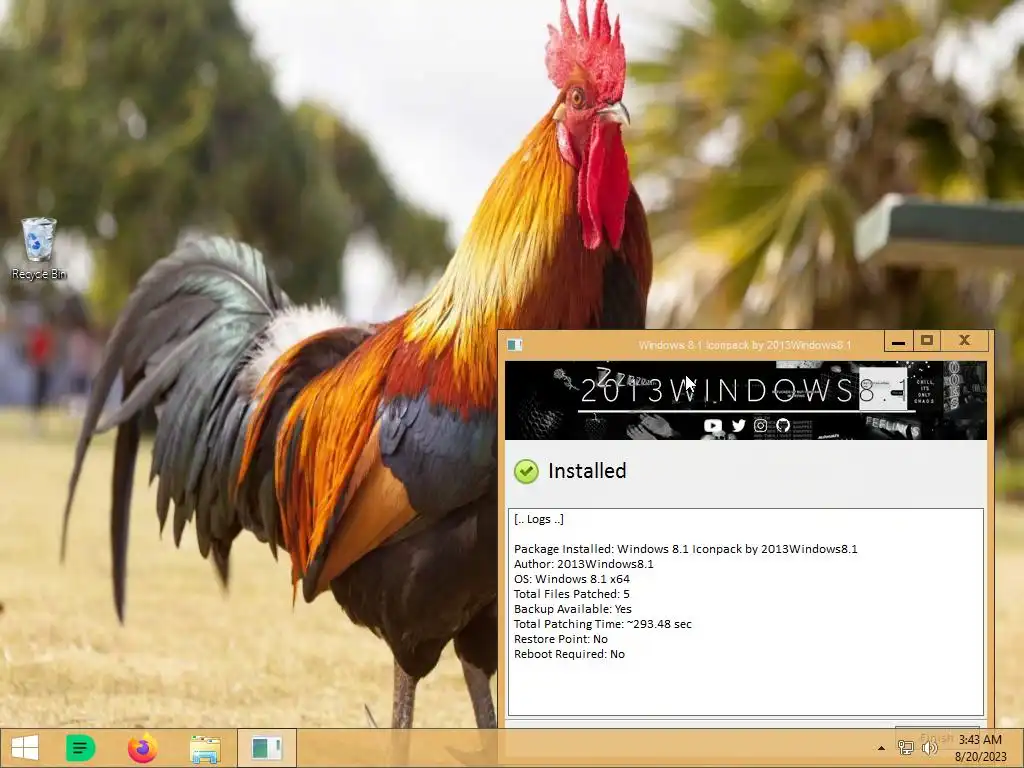Image resolution: width=1024 pixels, height=768 pixels.
Task: Click 'Total Patching Time' log line
Action: tap(603, 624)
